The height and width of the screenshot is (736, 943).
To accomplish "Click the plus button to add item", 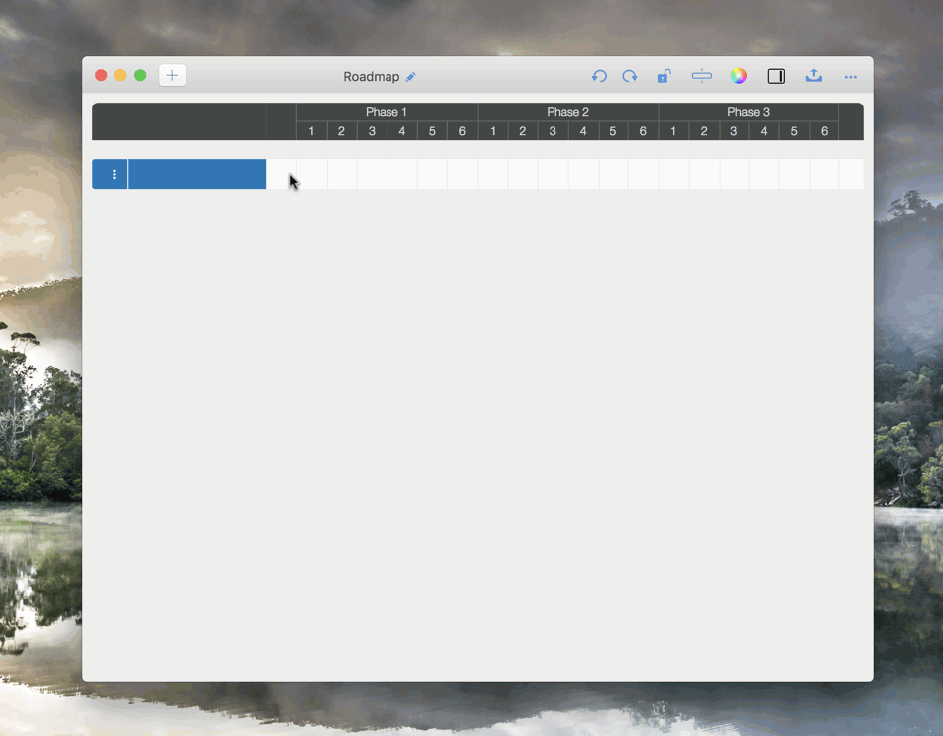I will (x=172, y=76).
